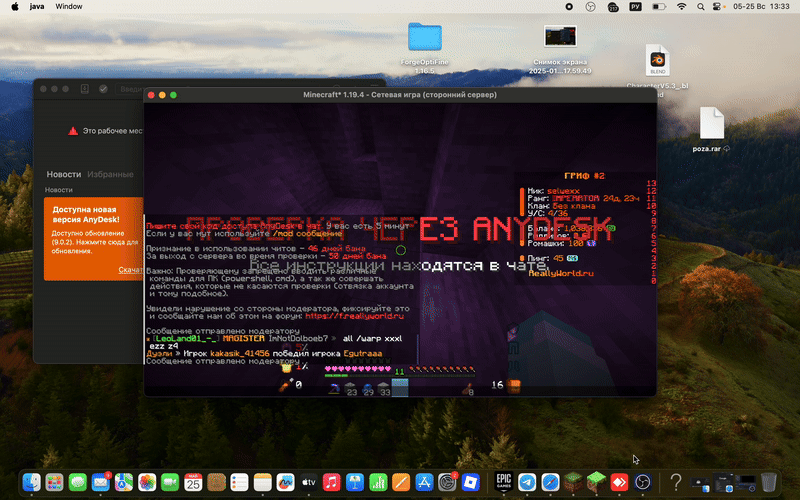Open Spotlight search in menu bar

tap(701, 7)
